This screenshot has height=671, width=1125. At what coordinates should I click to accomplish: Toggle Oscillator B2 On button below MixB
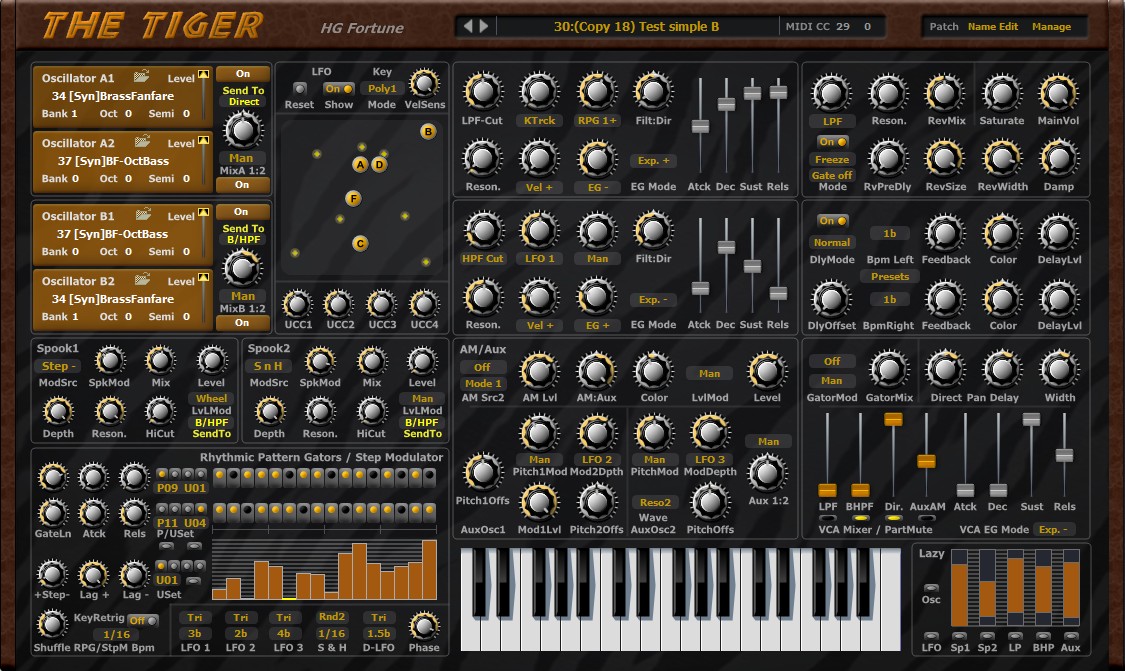(x=243, y=322)
